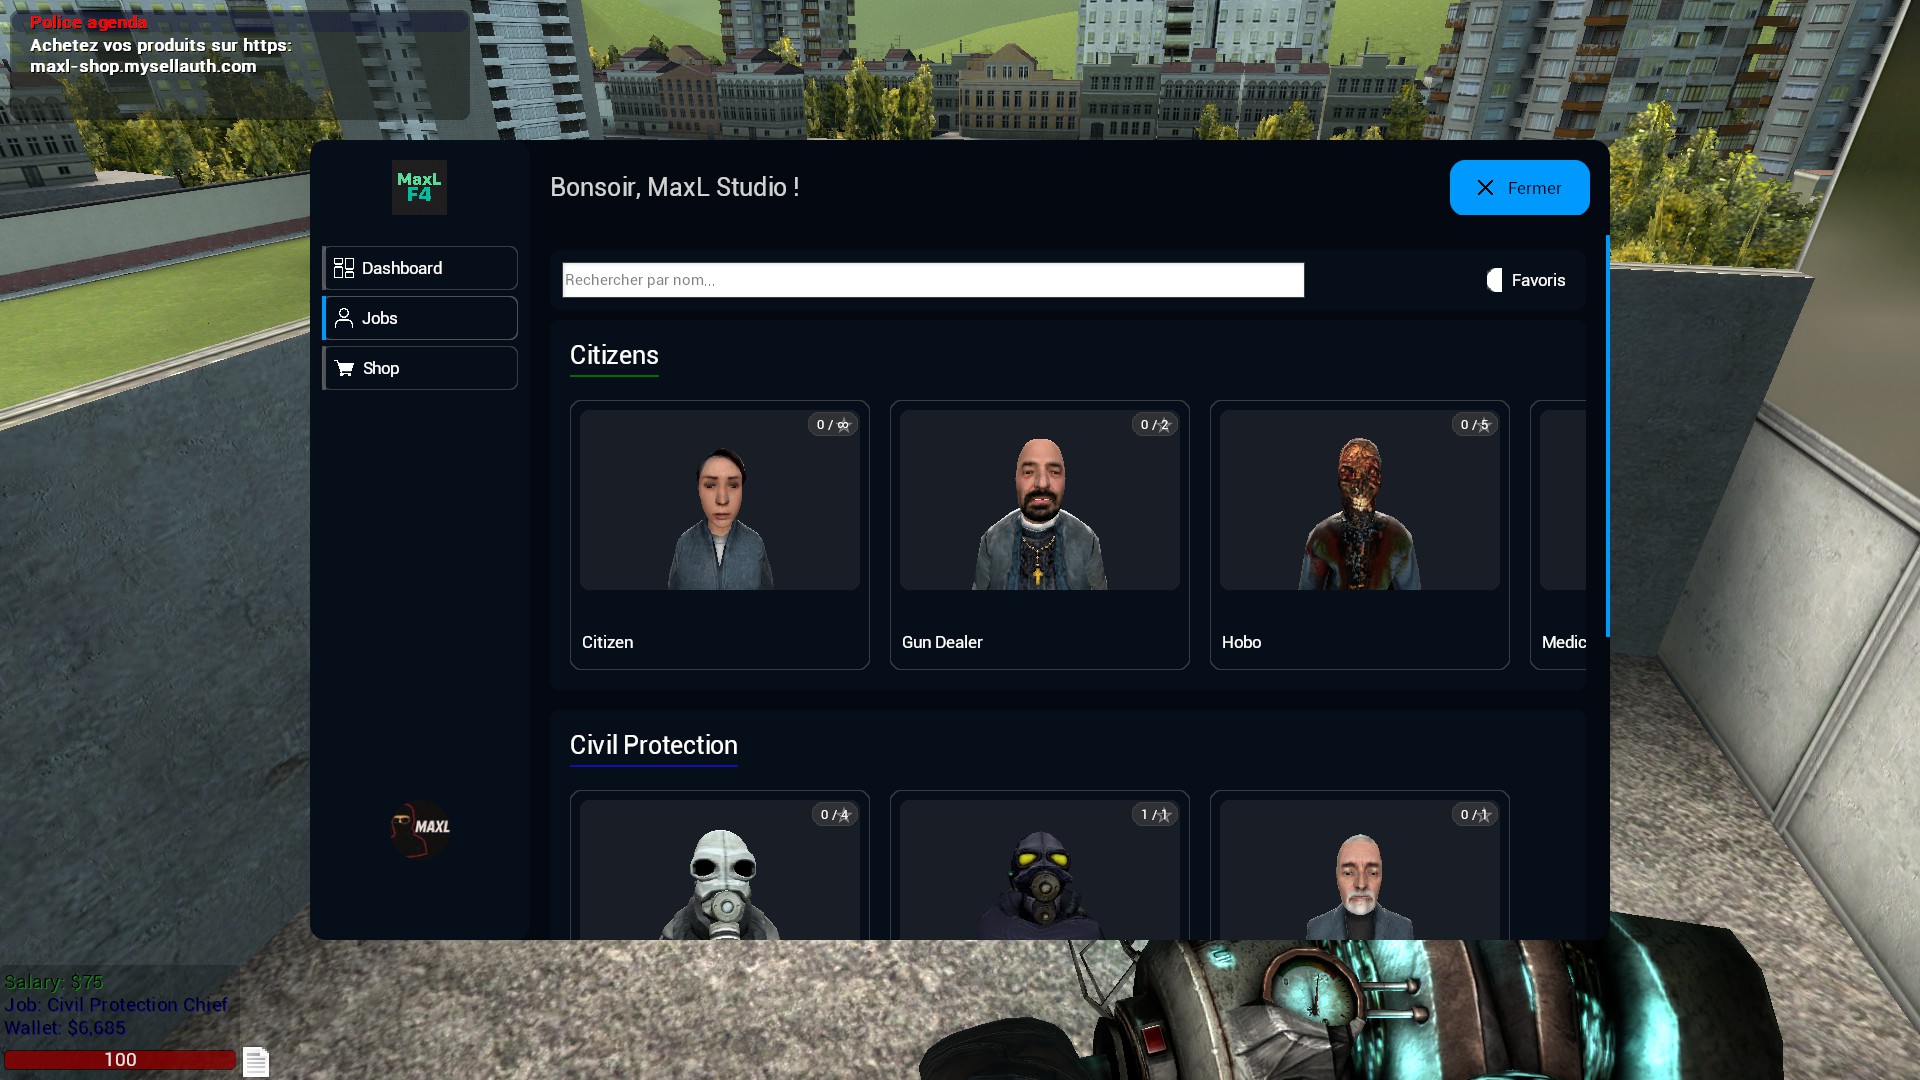The image size is (1920, 1080).
Task: Click the Shop cart icon
Action: click(345, 368)
